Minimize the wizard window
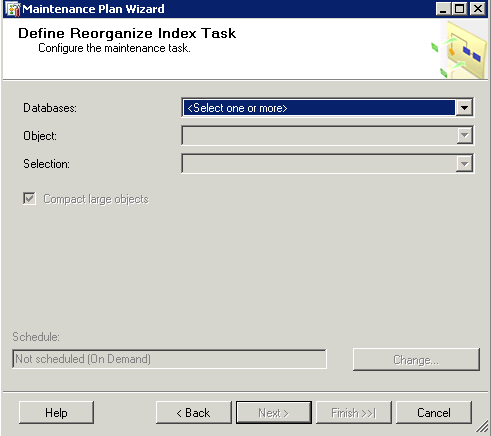 443,9
